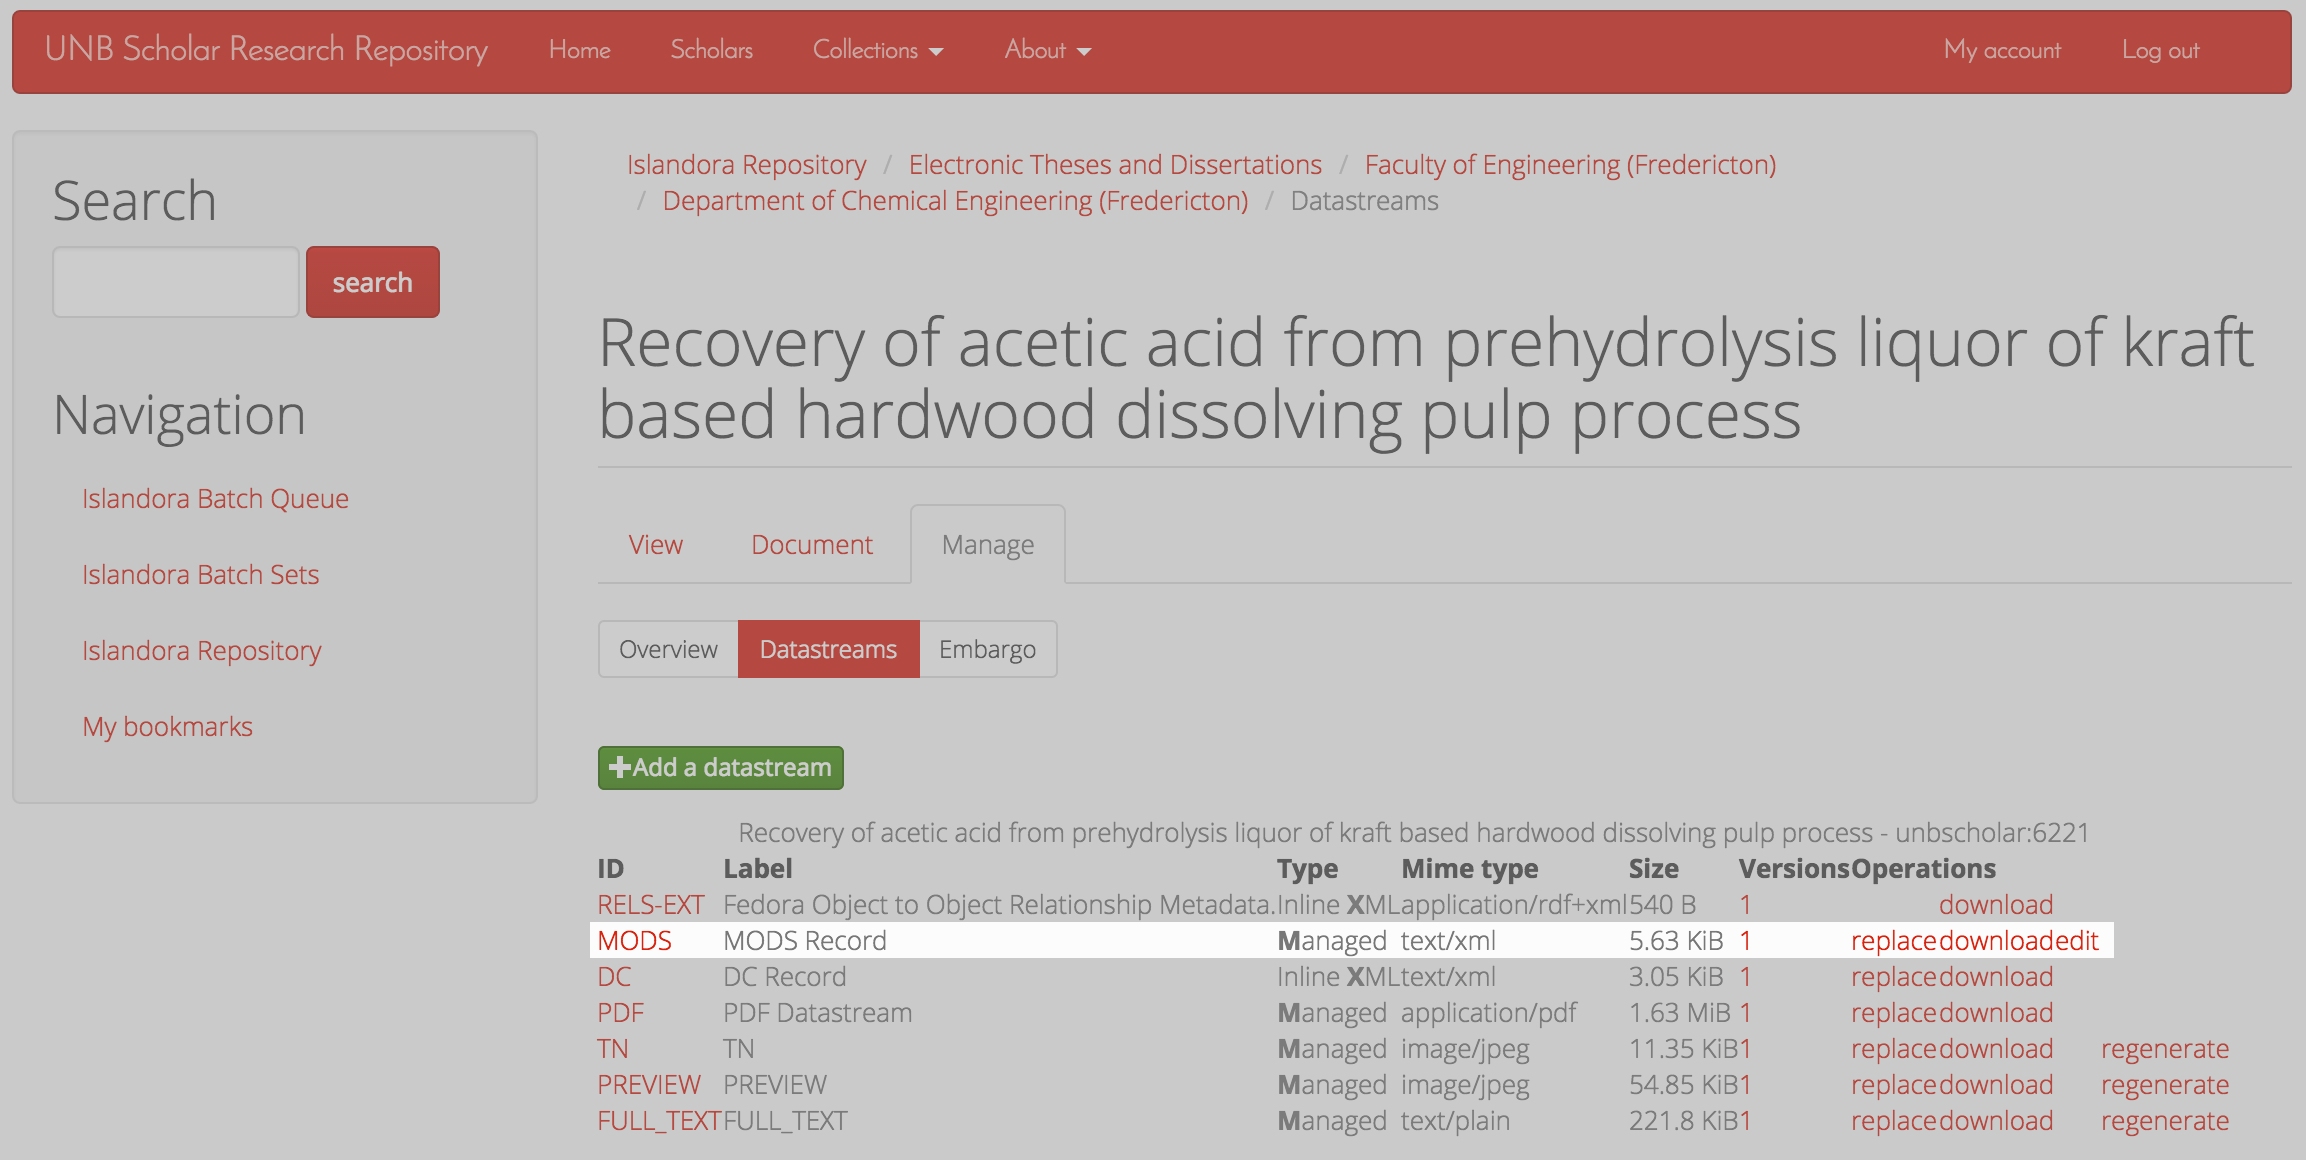
Task: Open Islandora Batch Queue navigation link
Action: click(x=215, y=499)
